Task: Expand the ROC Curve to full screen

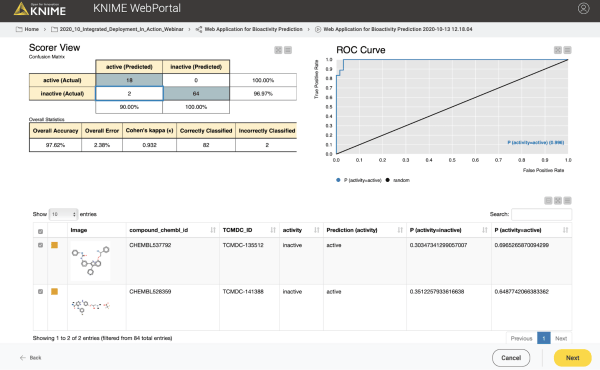Action: coord(558,50)
